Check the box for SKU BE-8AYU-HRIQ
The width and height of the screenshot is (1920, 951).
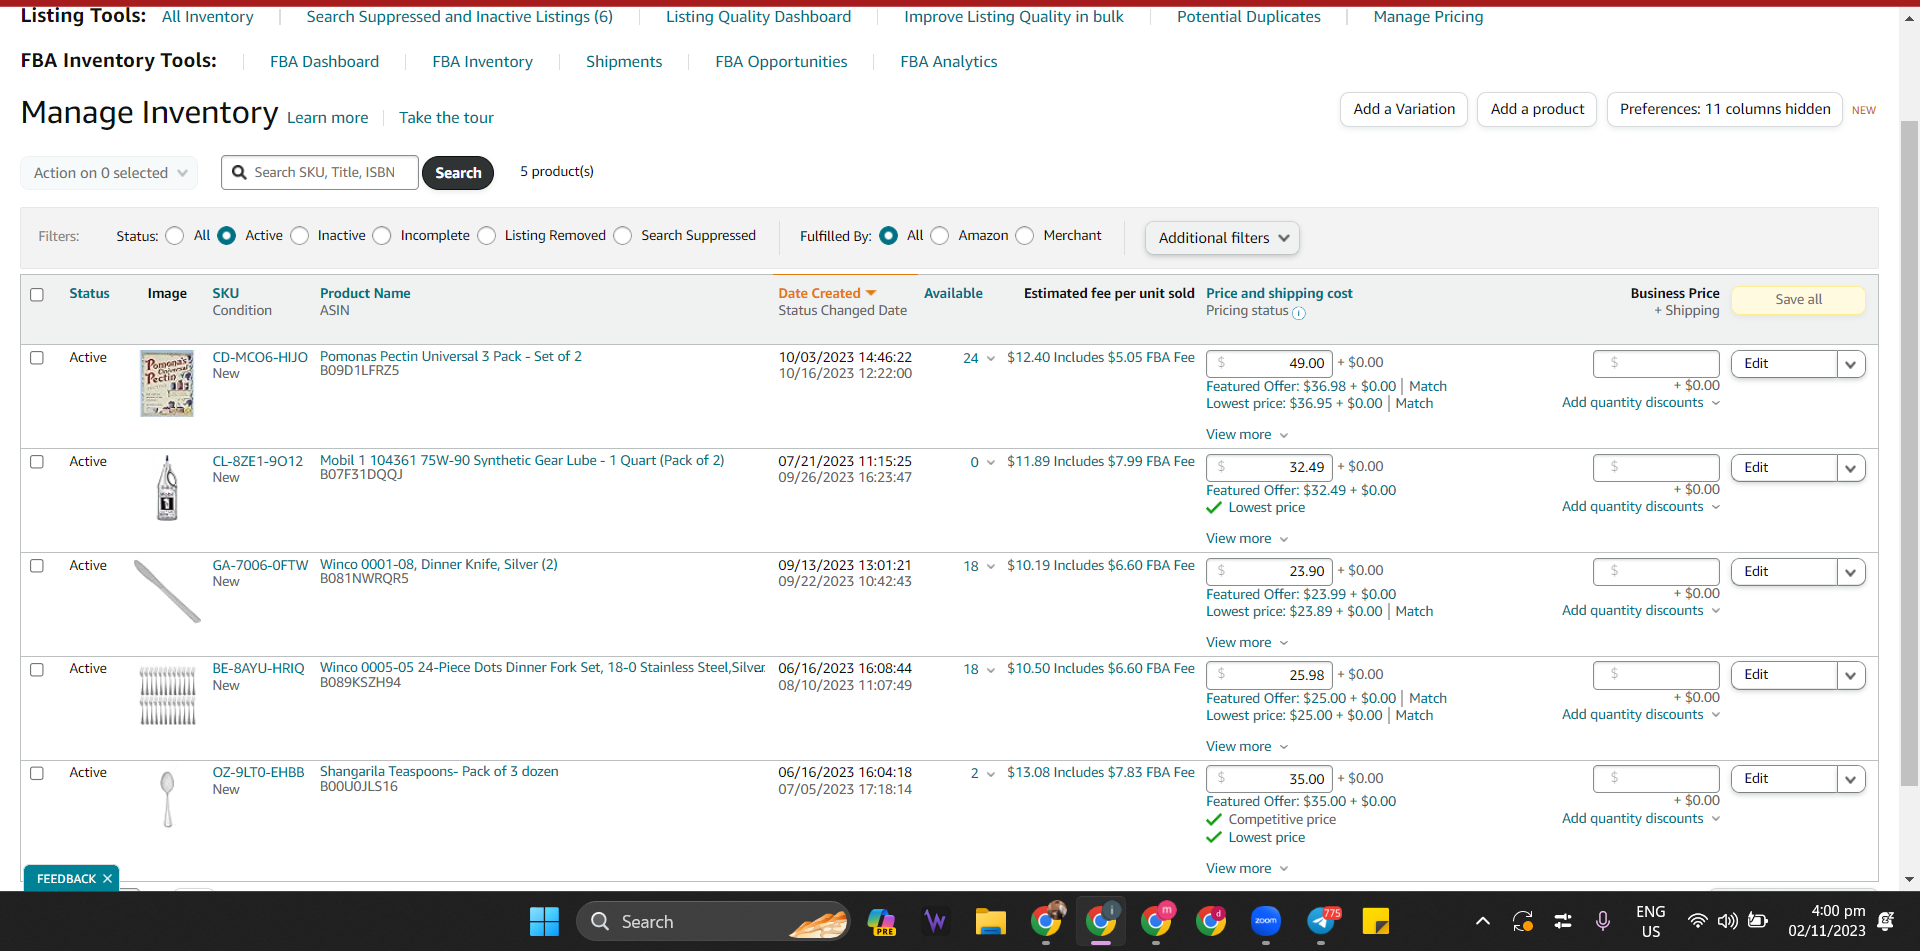[x=37, y=670]
